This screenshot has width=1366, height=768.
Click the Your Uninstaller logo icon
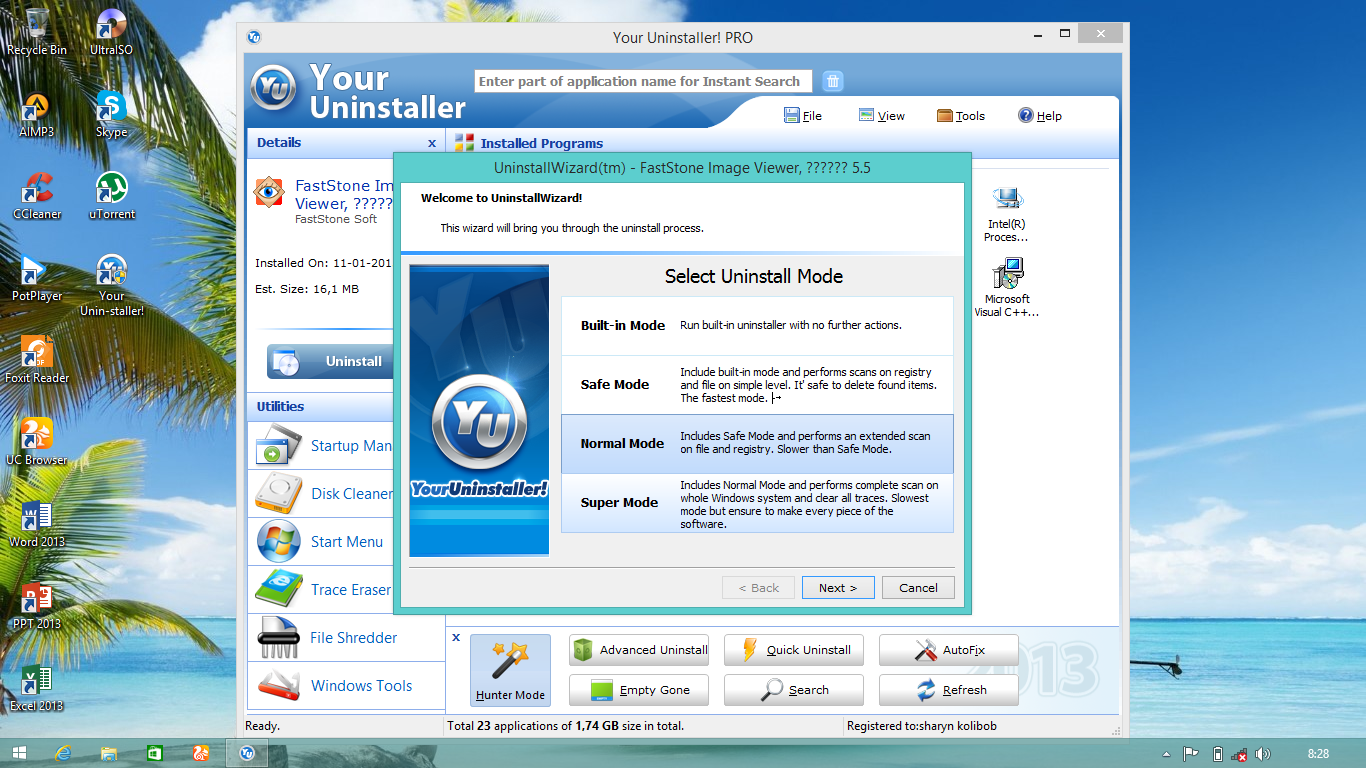pyautogui.click(x=273, y=88)
